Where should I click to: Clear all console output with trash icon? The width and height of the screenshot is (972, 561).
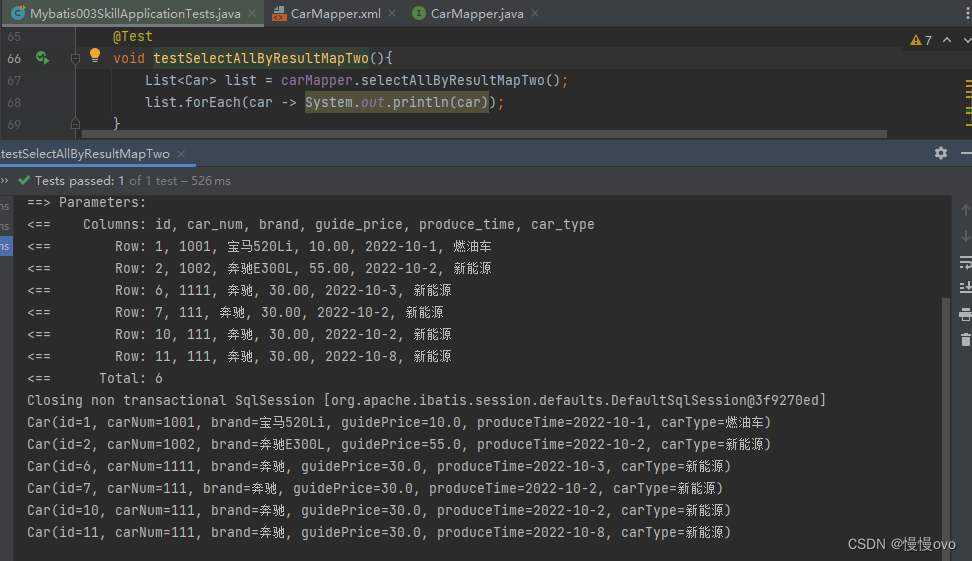pyautogui.click(x=965, y=340)
